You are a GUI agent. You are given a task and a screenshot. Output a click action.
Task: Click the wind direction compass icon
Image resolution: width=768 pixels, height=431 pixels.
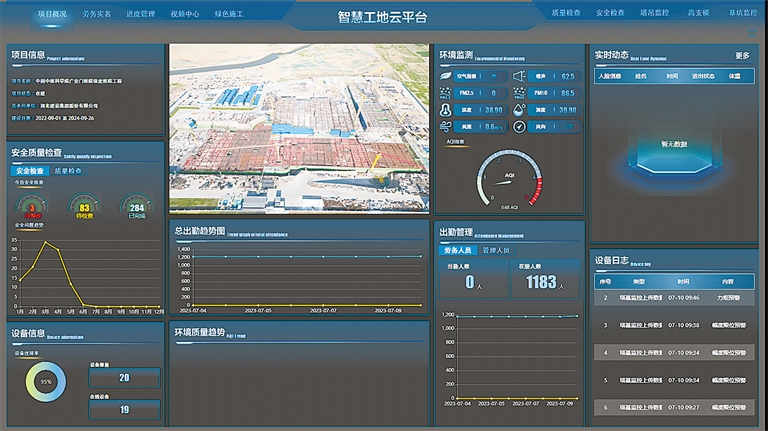(x=519, y=127)
